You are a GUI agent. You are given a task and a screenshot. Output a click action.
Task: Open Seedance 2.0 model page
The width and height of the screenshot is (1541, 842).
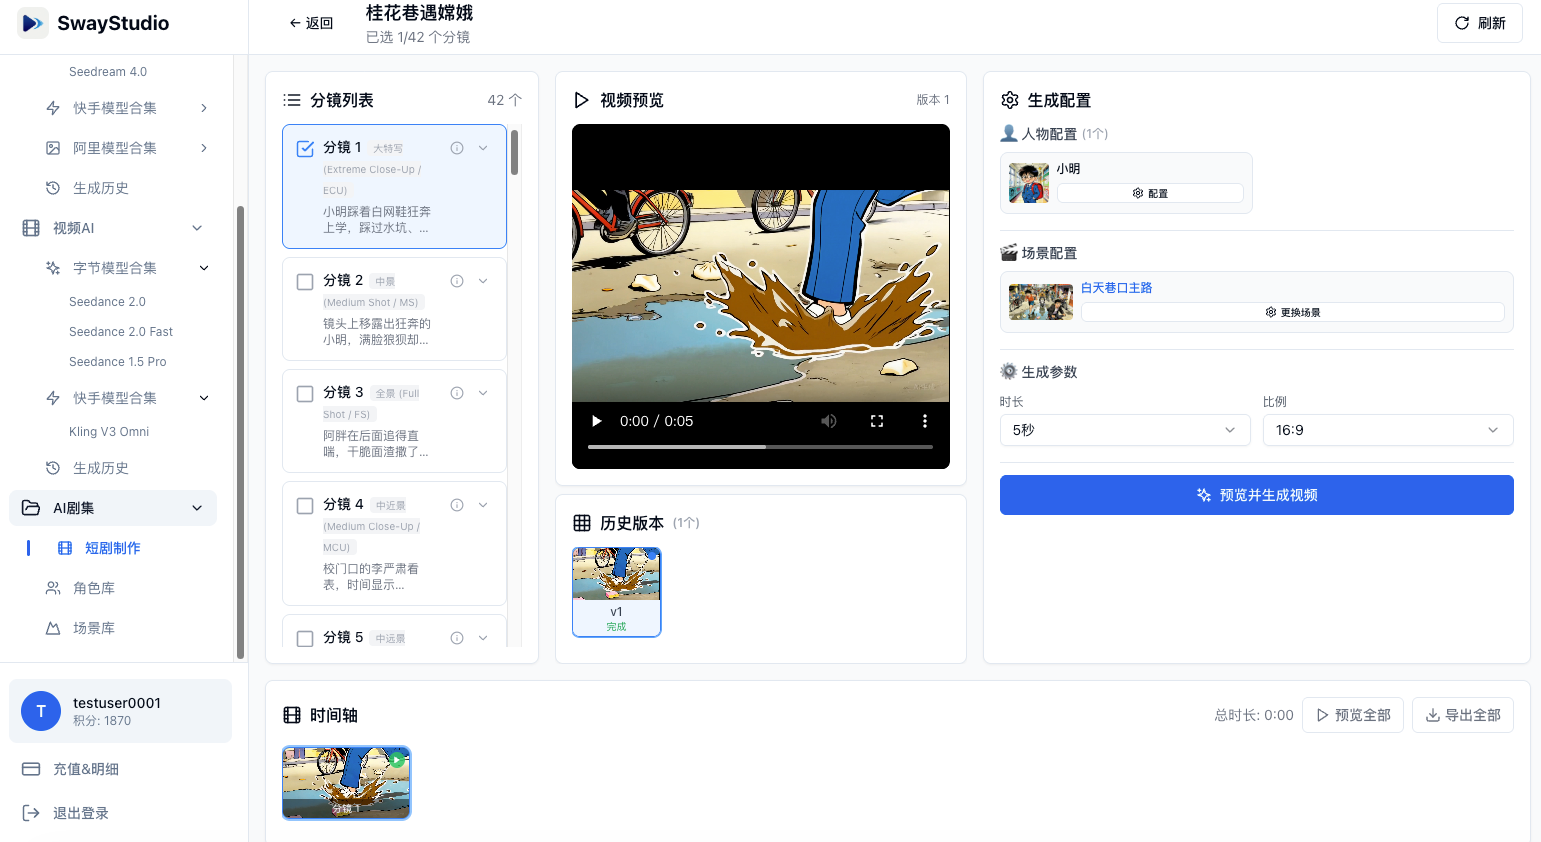(107, 302)
